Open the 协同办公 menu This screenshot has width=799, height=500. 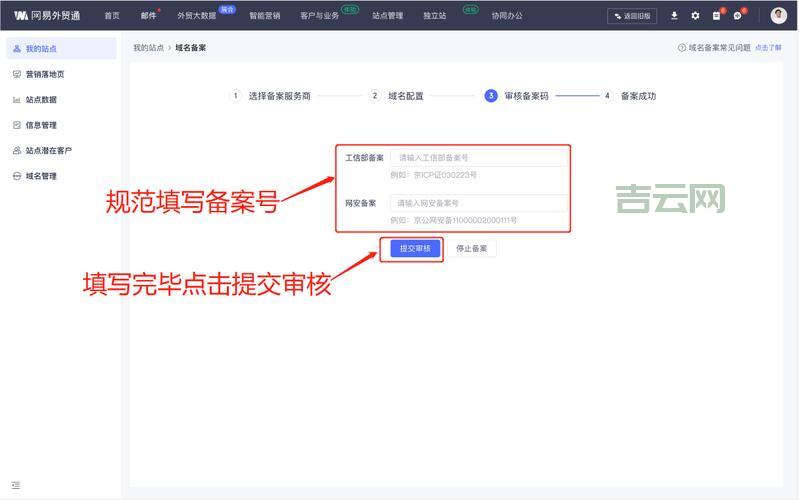click(x=507, y=16)
